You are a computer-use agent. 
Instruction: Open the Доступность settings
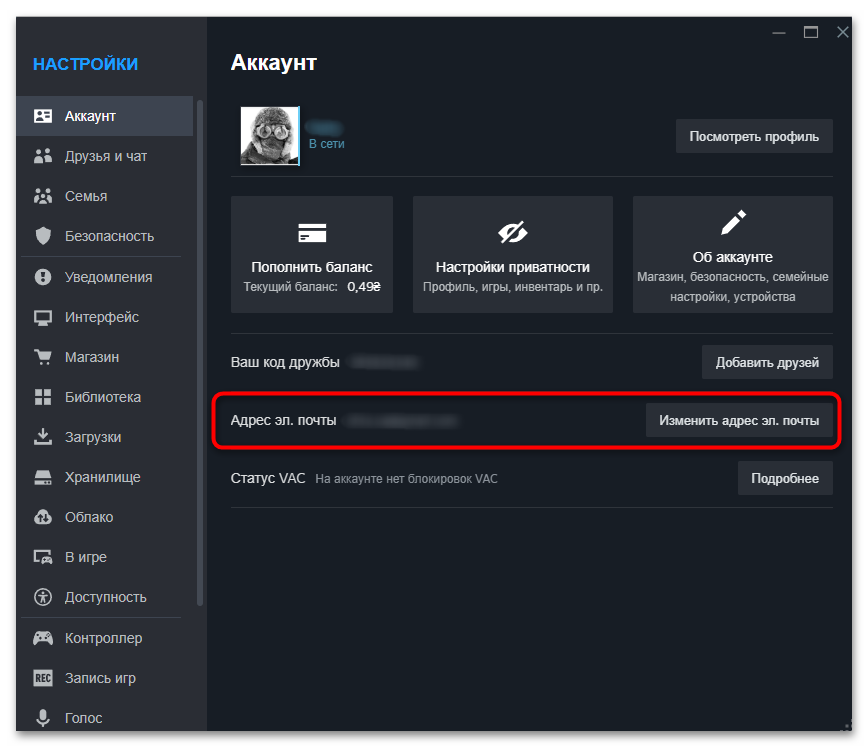105,597
